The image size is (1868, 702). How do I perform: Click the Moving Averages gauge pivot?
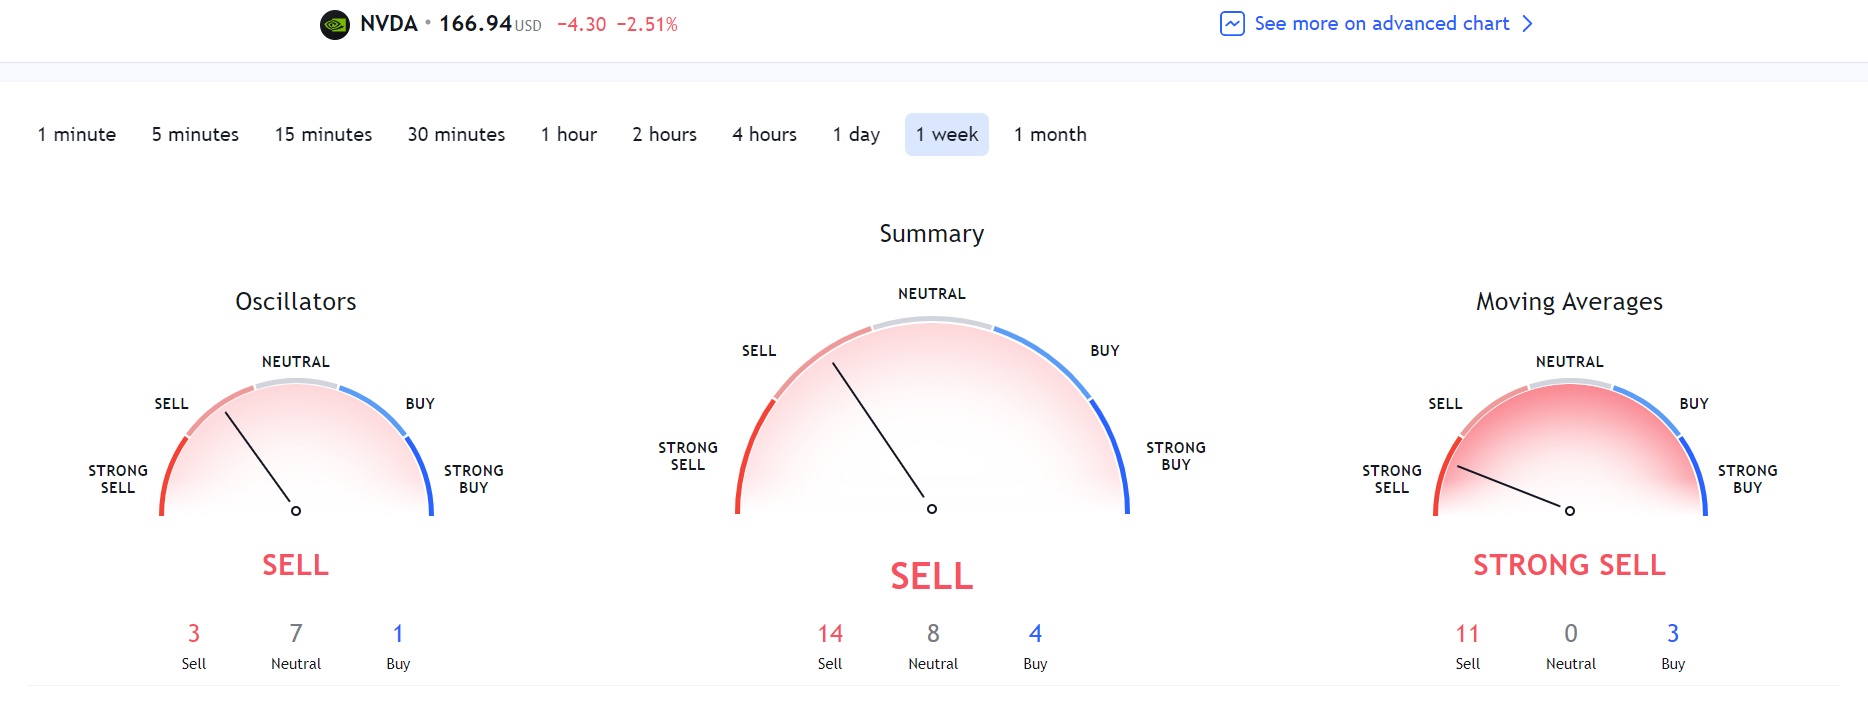pos(1570,511)
